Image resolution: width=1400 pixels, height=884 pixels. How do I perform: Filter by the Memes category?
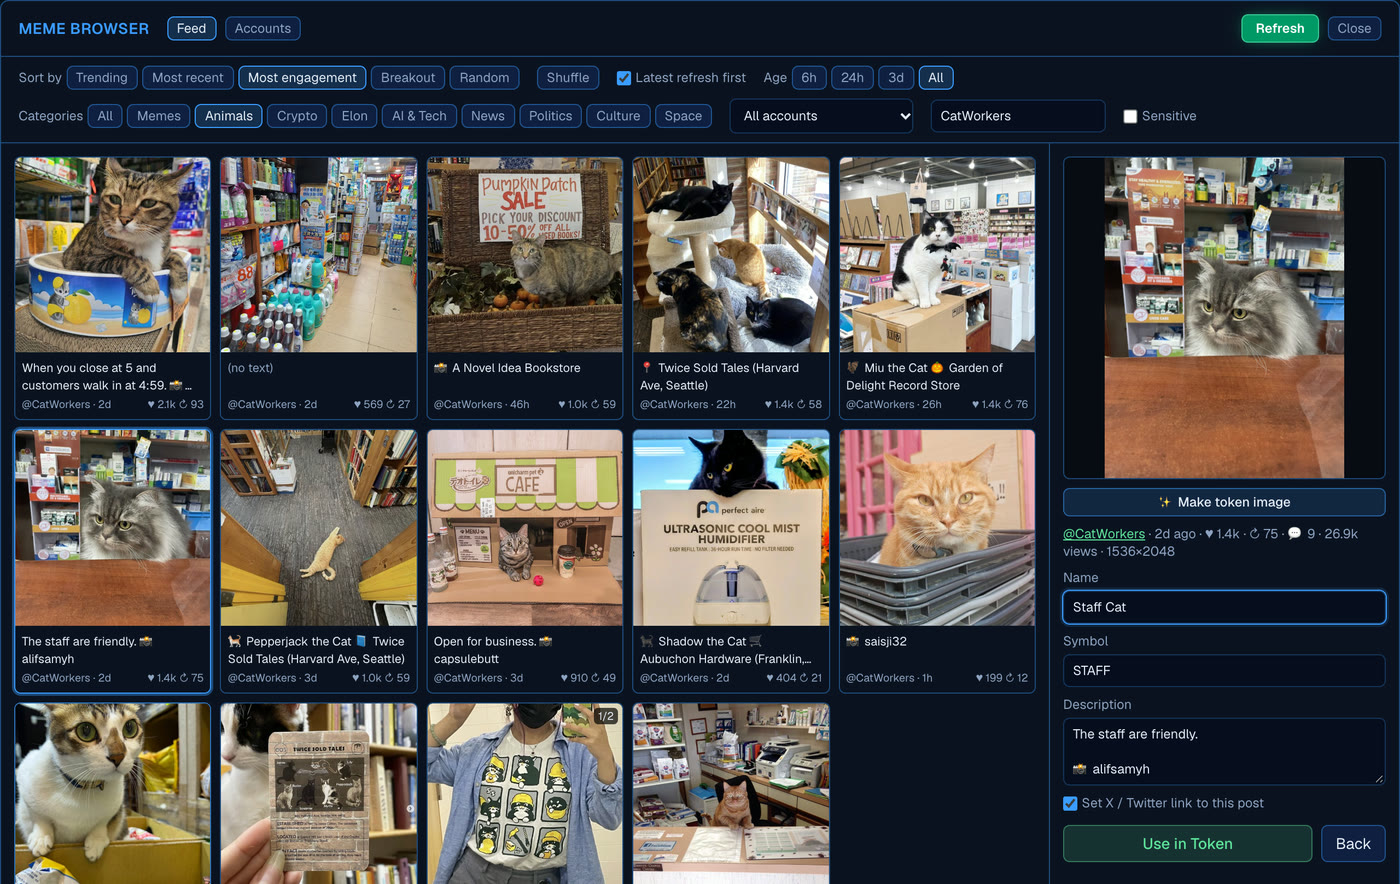point(159,116)
